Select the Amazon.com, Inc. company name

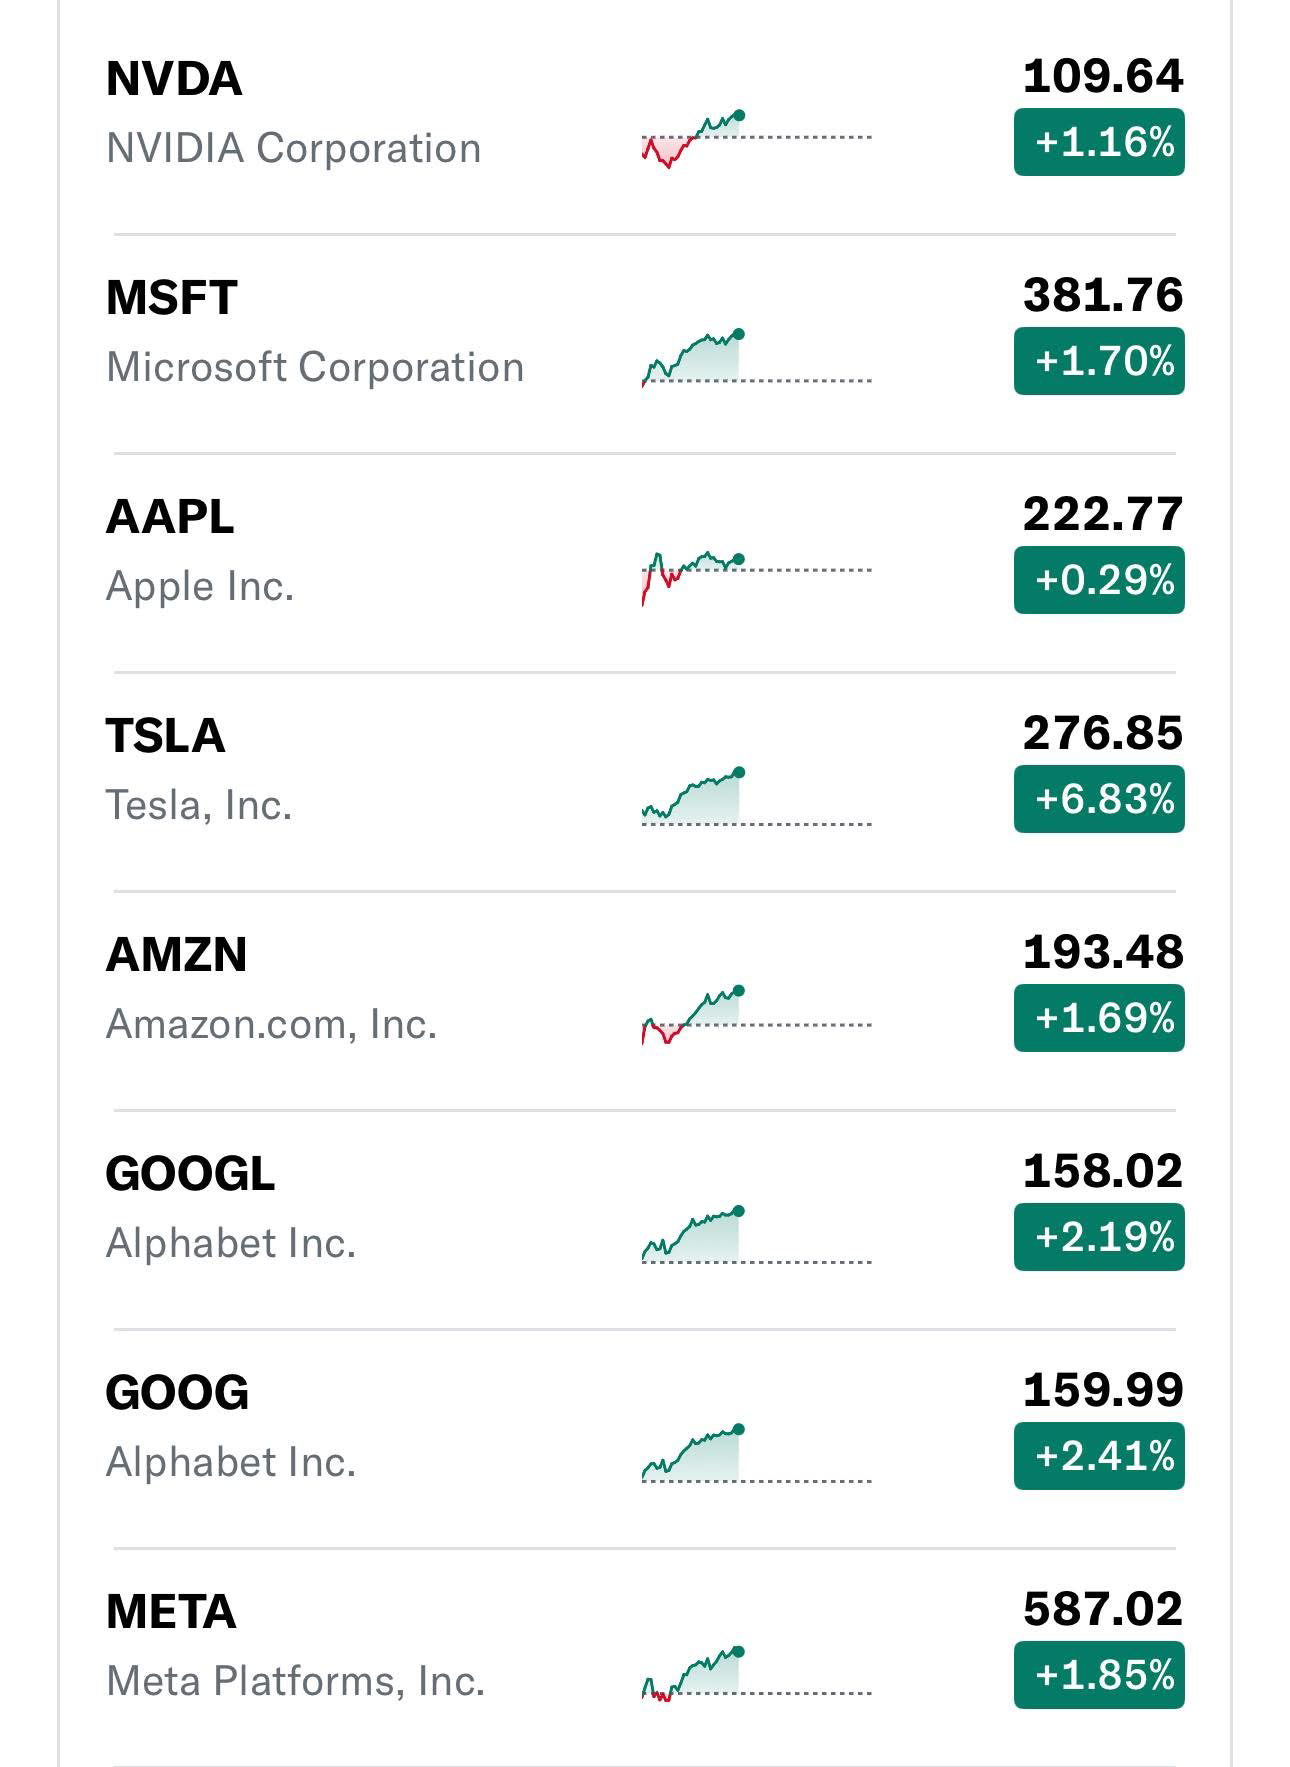point(271,1024)
